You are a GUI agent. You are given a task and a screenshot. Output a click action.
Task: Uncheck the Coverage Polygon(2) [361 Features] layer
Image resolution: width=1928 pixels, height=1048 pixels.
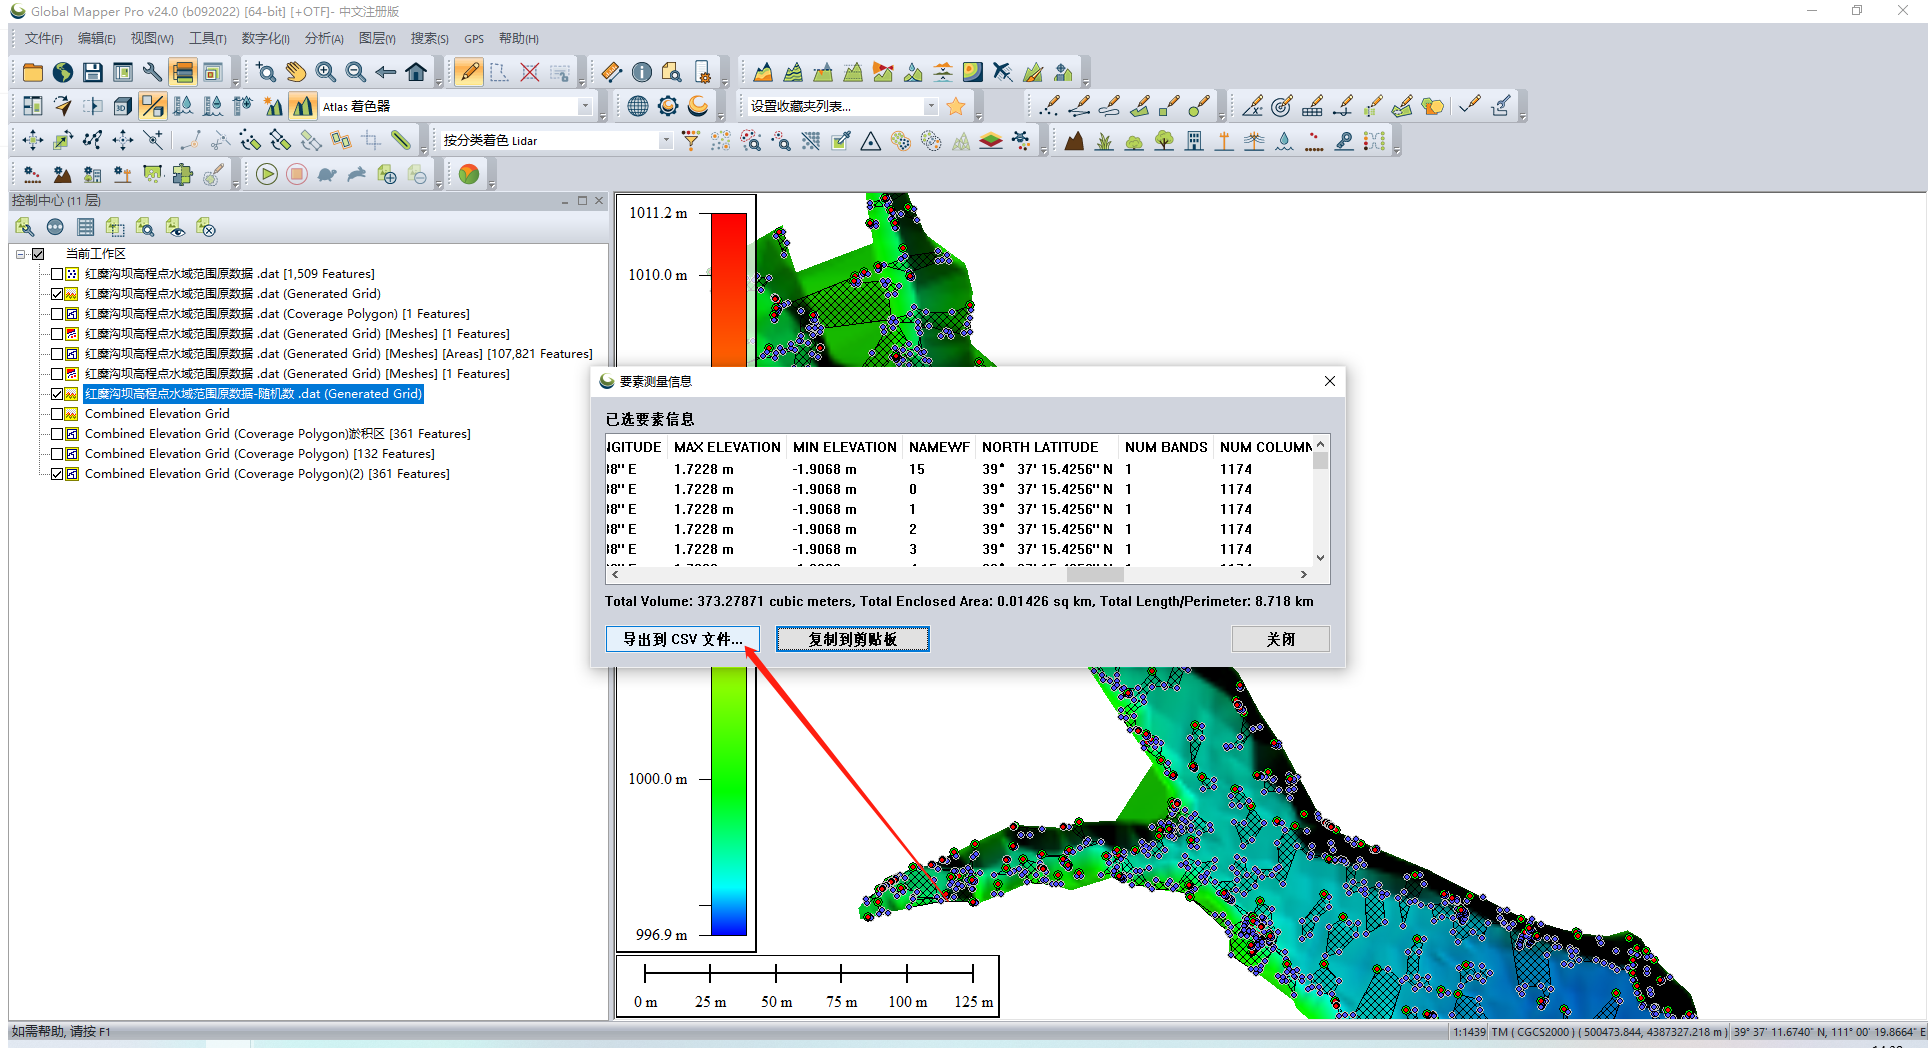coord(57,474)
